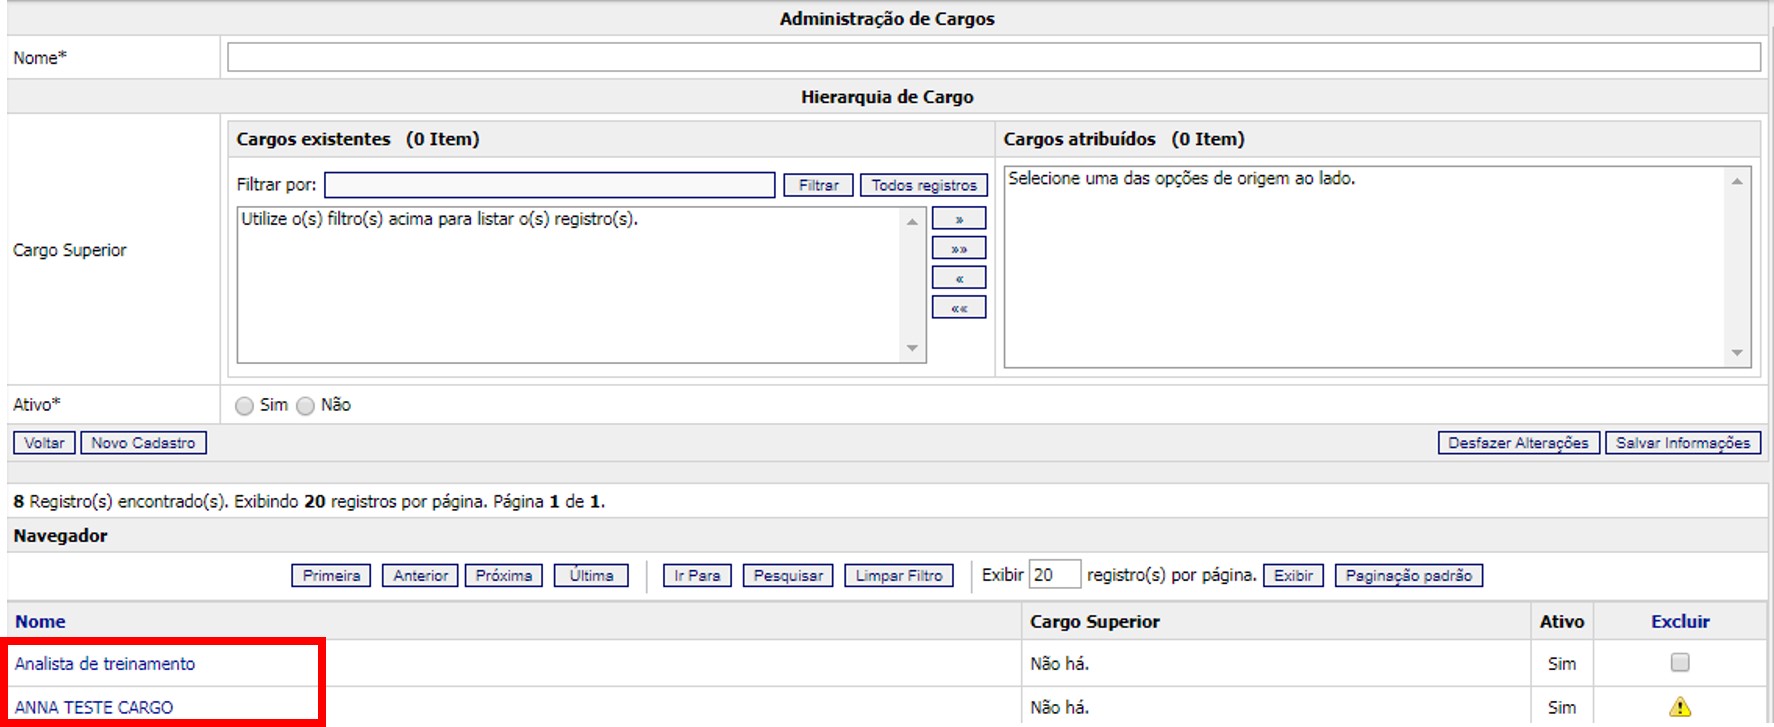Viewport: 1774px width, 727px height.
Task: Remove all cargos with double left arrow button
Action: click(x=958, y=308)
